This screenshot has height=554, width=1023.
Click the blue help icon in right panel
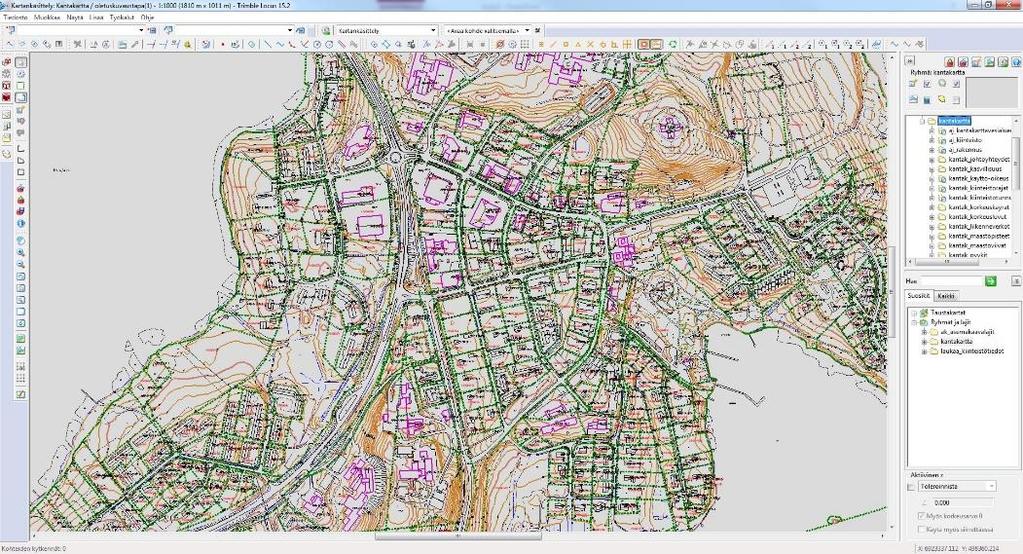coord(1015,61)
